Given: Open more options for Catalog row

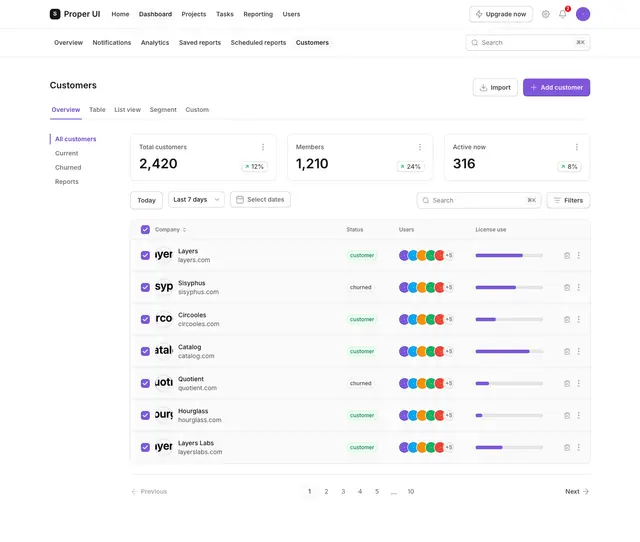Looking at the screenshot, I should pyautogui.click(x=578, y=351).
